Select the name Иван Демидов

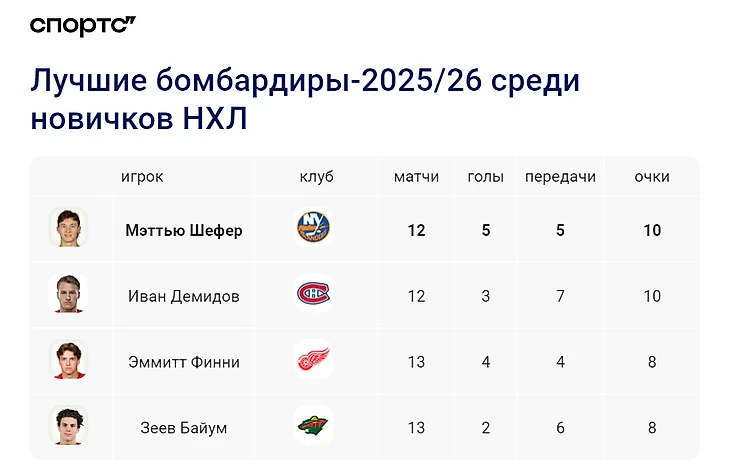click(184, 296)
